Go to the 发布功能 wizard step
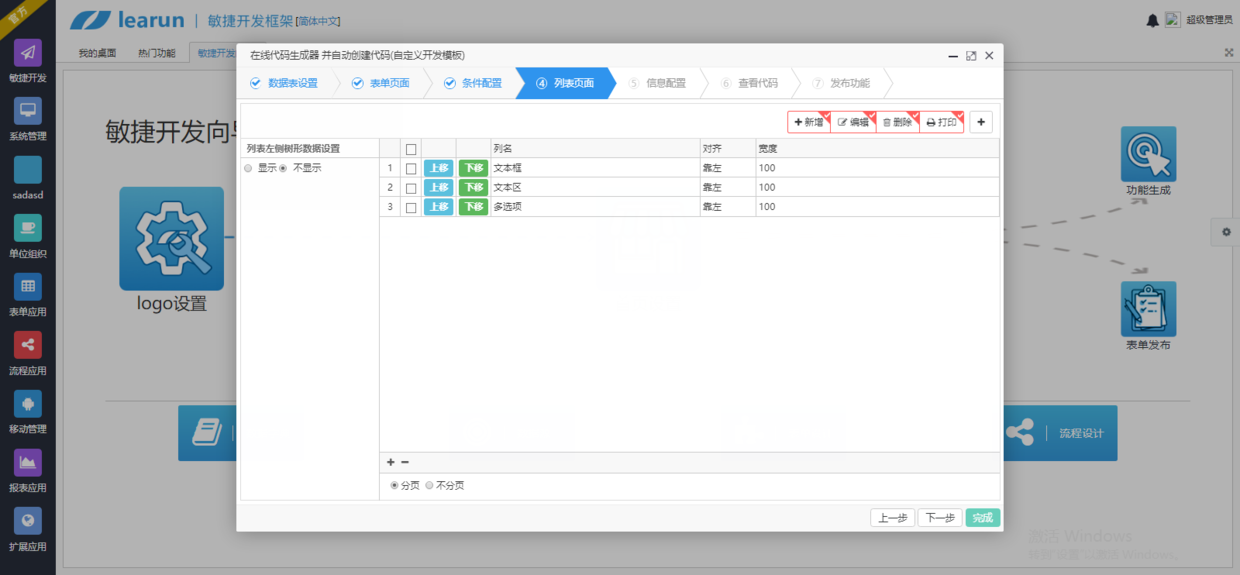Screen dimensions: 1240x575 point(841,83)
